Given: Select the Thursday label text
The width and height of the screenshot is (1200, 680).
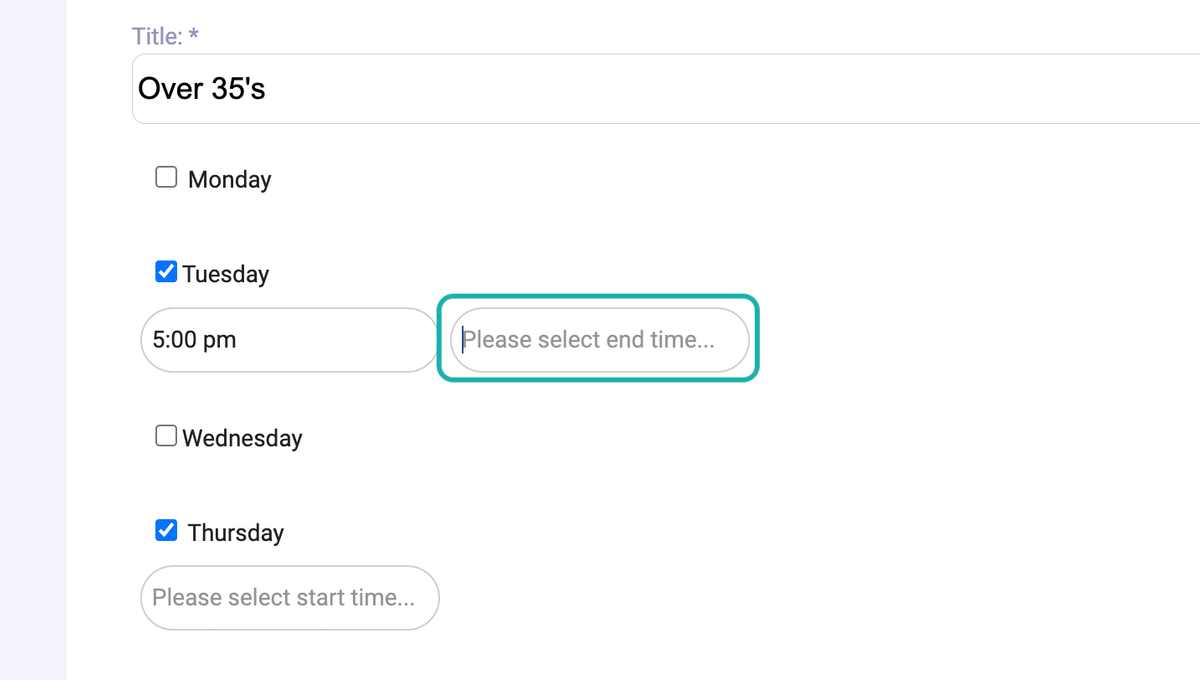Looking at the screenshot, I should (236, 532).
